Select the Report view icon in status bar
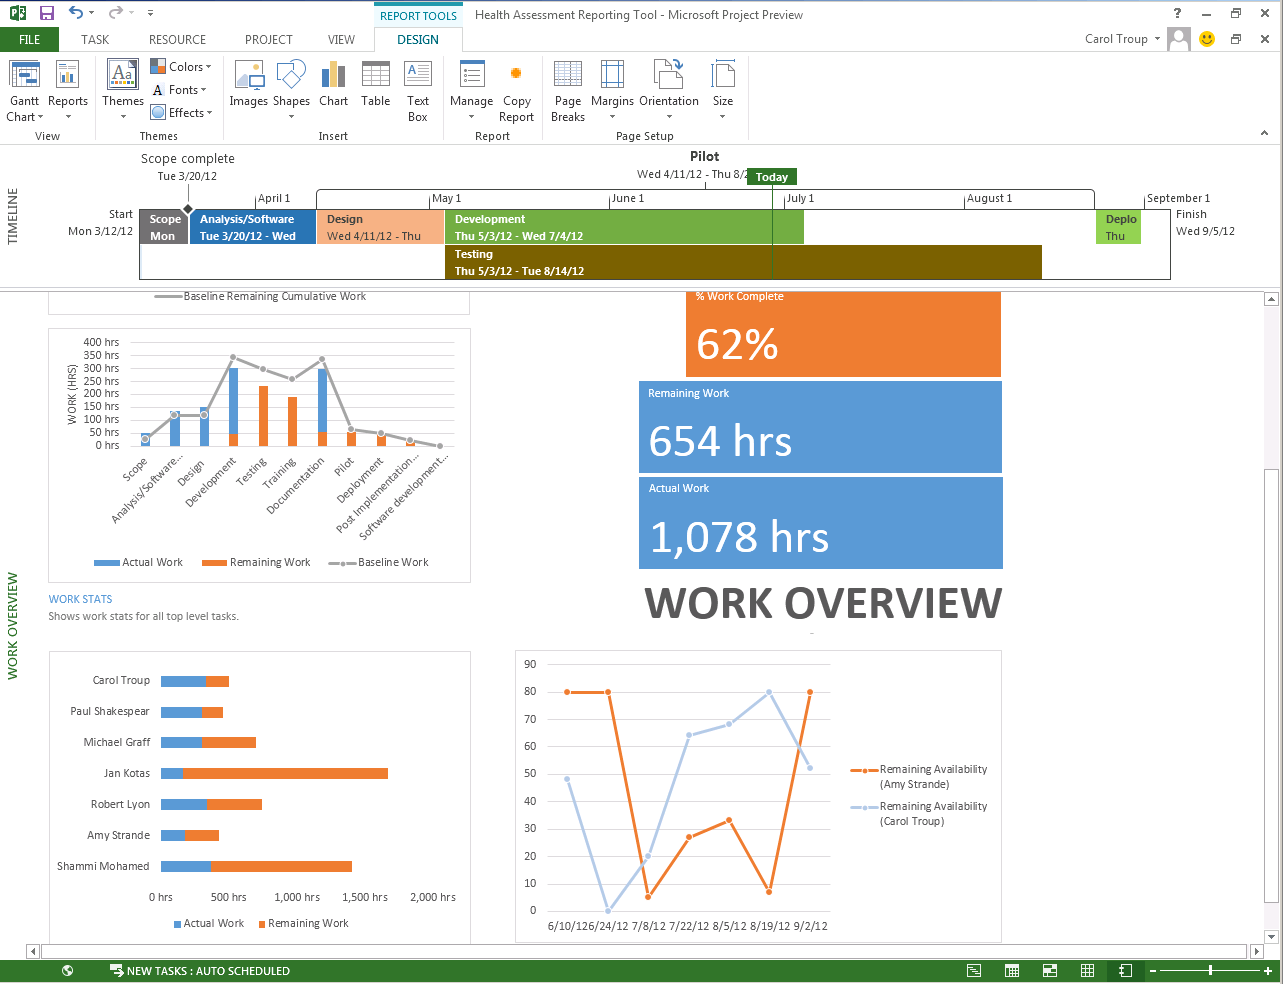 point(1124,970)
